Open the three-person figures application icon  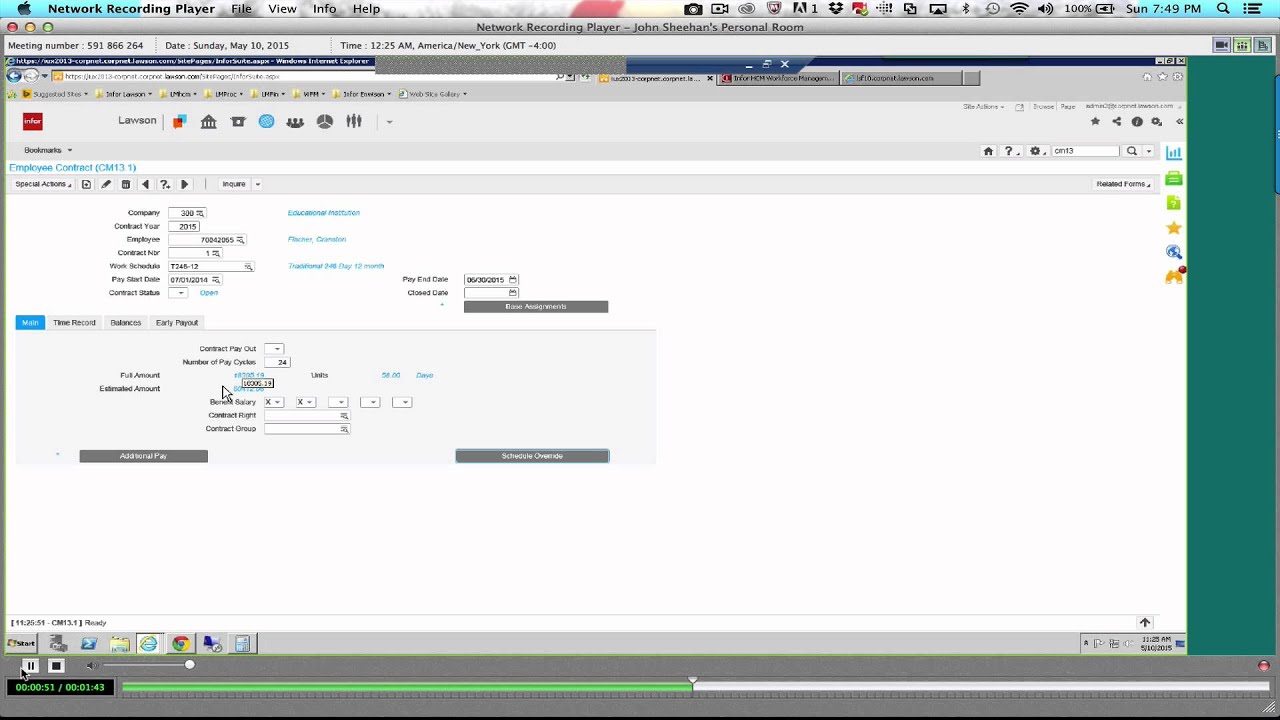point(354,121)
